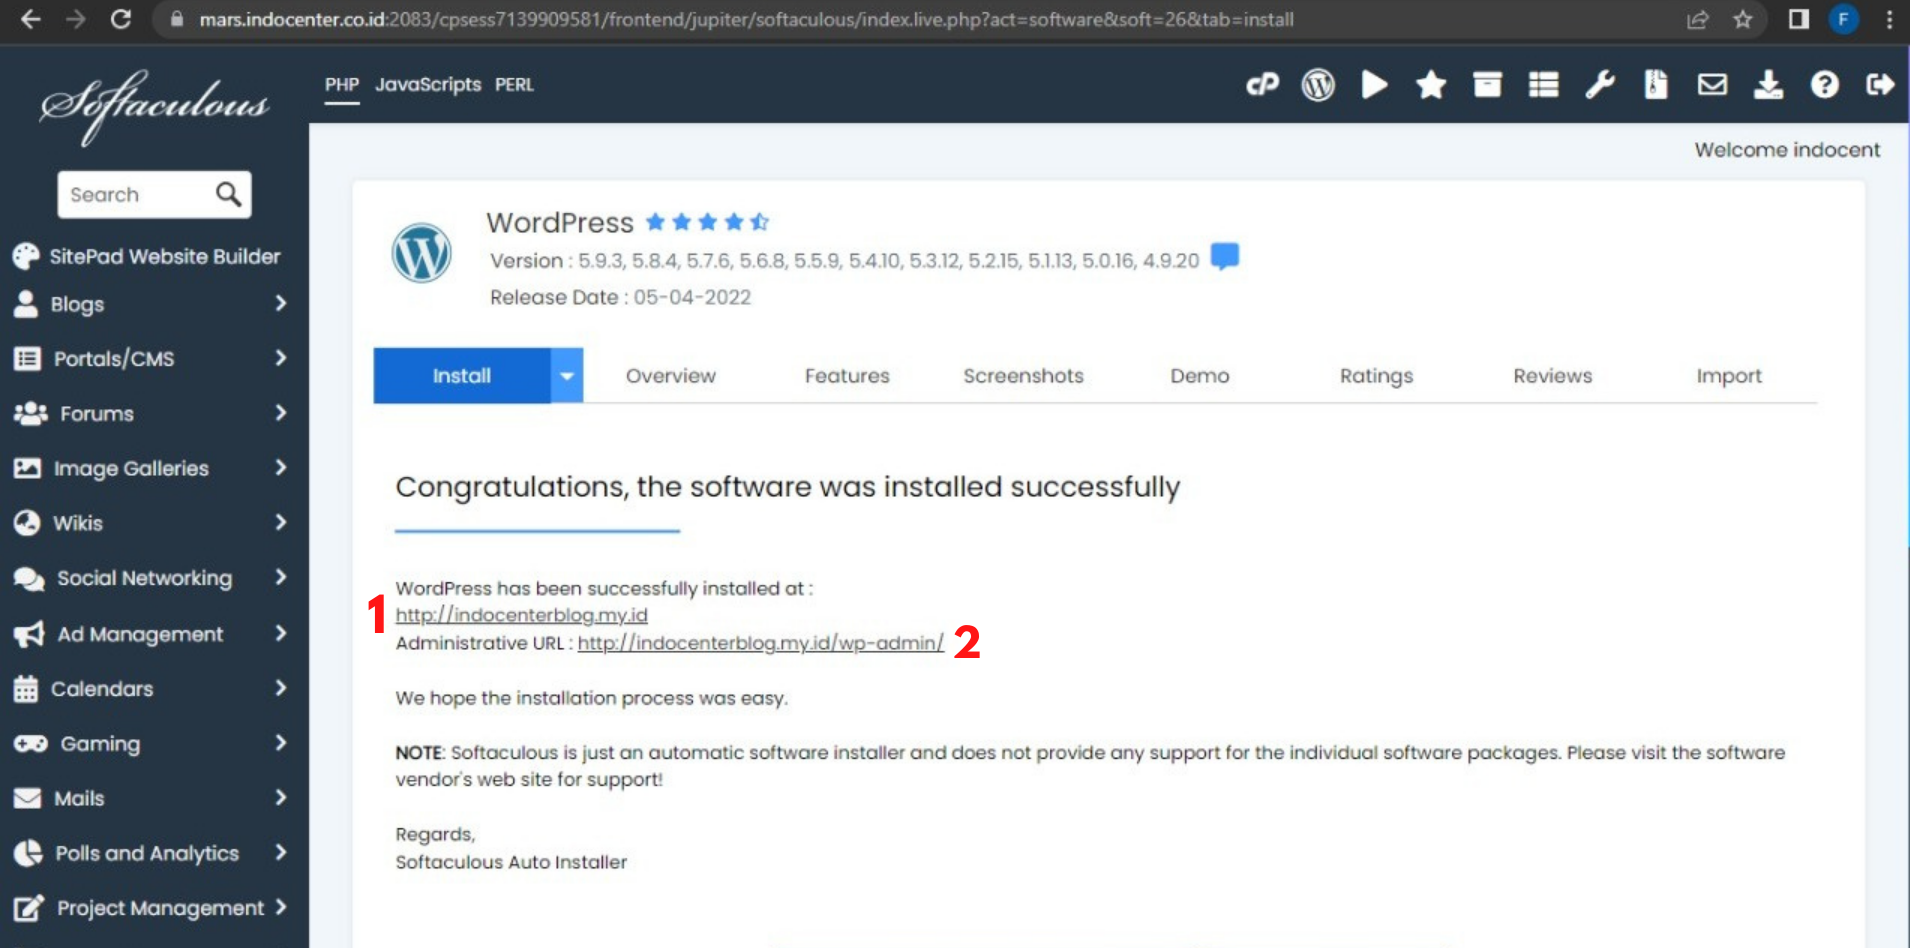Bookmark this page star icon

coord(1743,20)
